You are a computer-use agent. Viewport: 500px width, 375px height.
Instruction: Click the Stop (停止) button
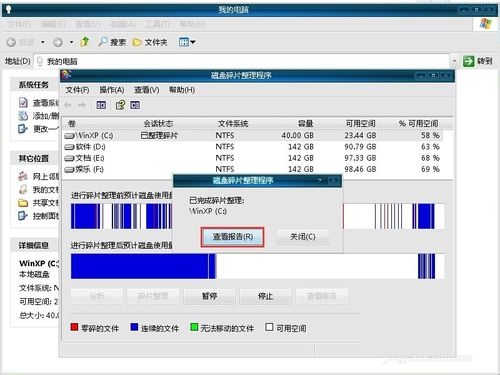point(265,296)
